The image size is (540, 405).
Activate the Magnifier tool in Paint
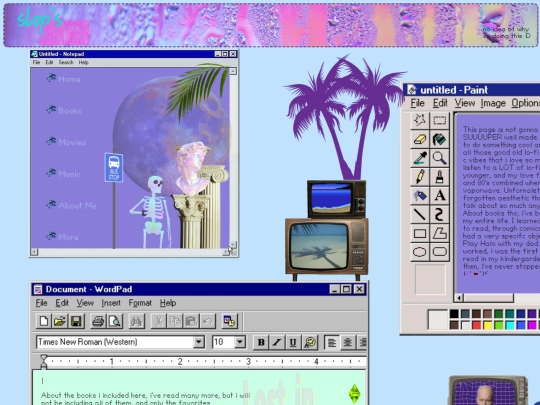point(439,158)
